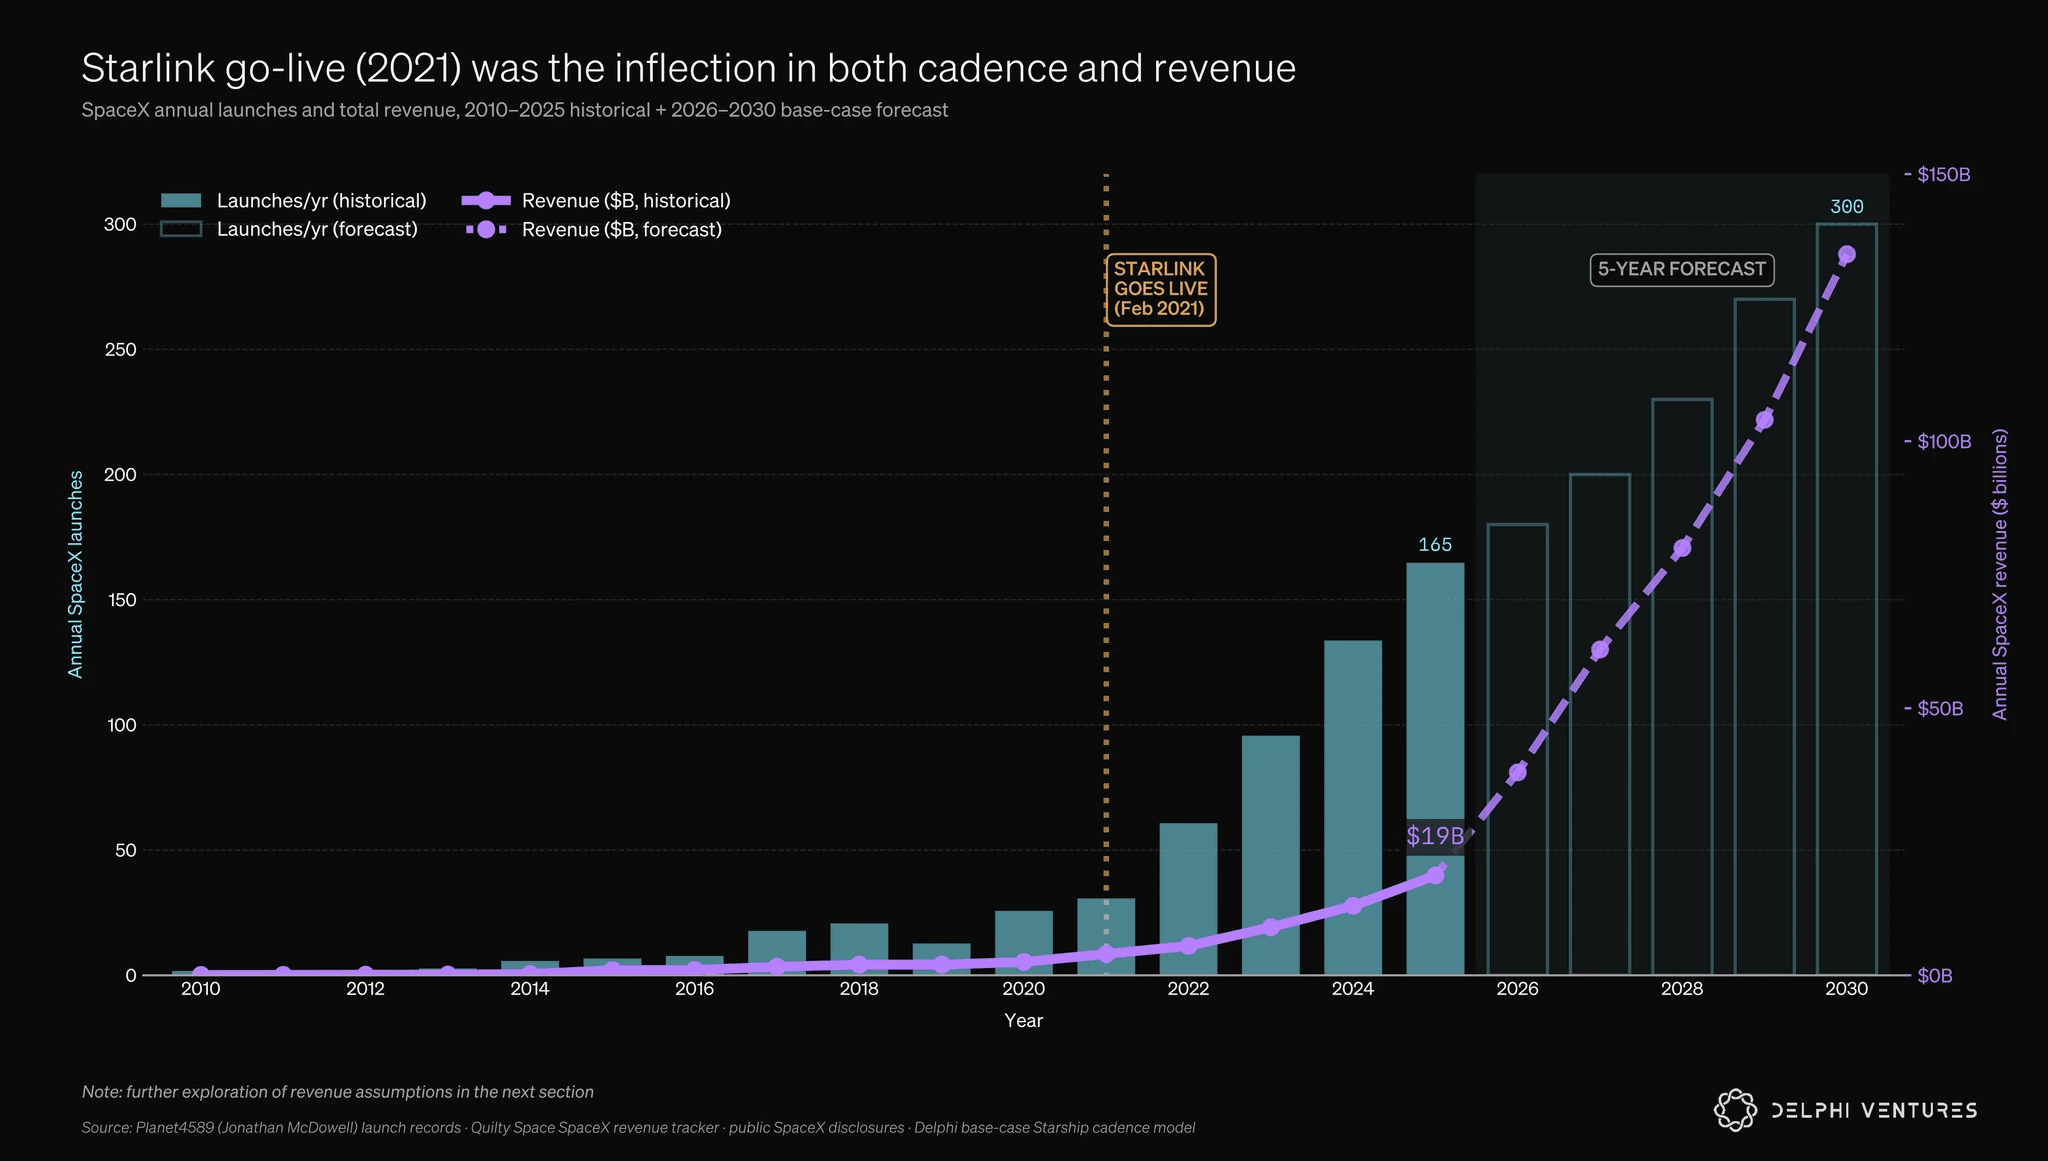The width and height of the screenshot is (2048, 1161).
Task: Click the 2024 historical launches bar
Action: click(1353, 807)
